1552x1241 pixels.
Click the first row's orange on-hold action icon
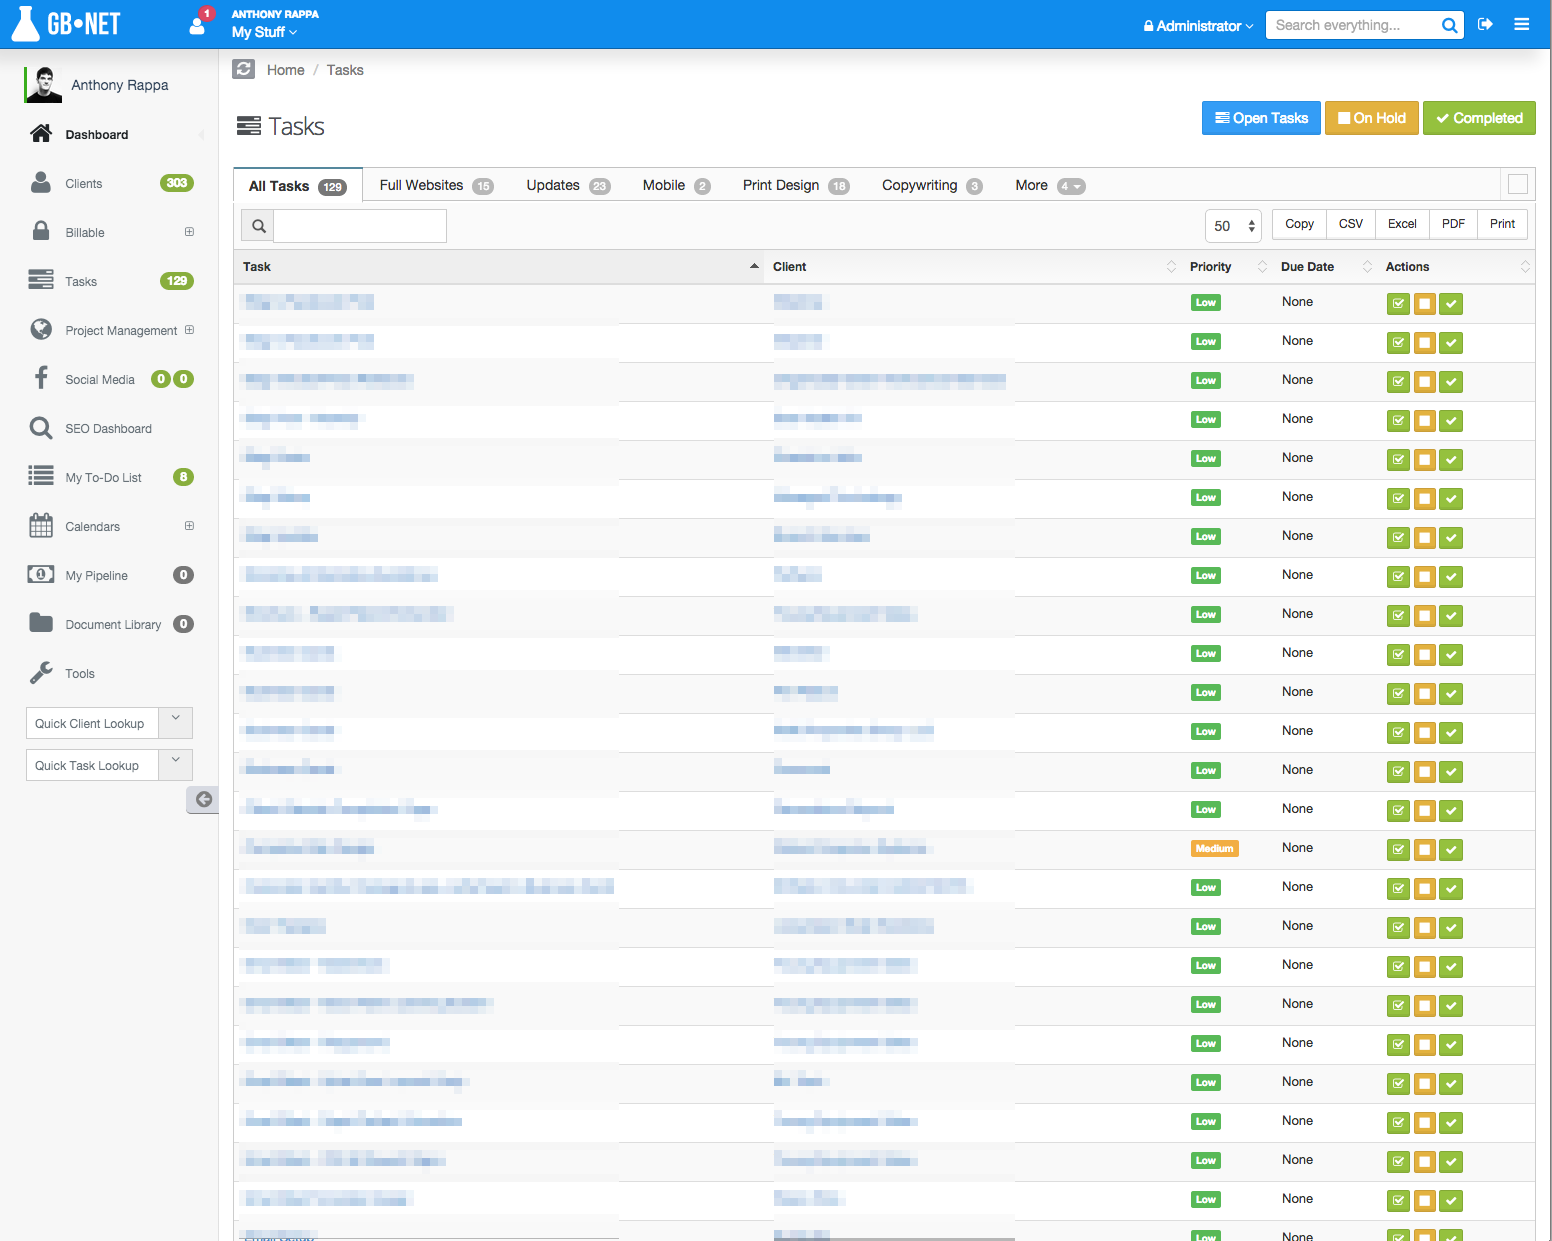1425,304
